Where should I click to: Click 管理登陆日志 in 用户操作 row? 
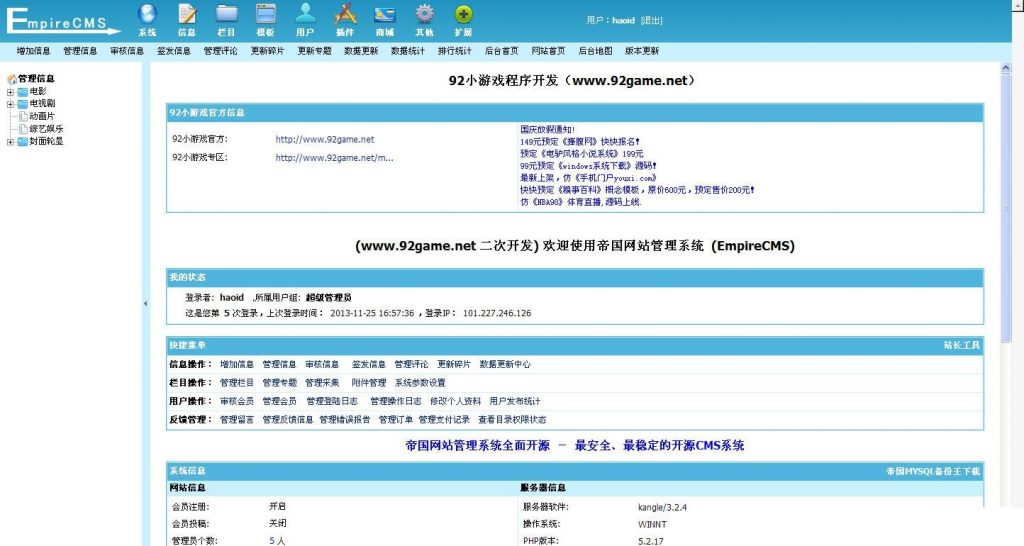click(x=332, y=401)
